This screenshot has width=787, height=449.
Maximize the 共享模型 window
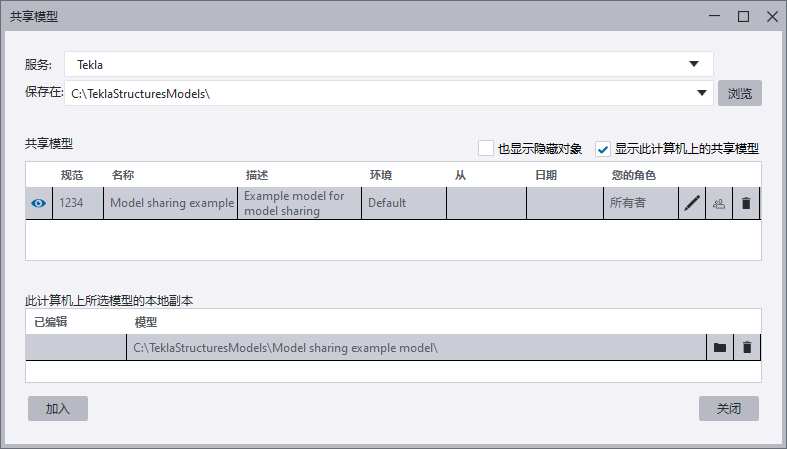[743, 16]
